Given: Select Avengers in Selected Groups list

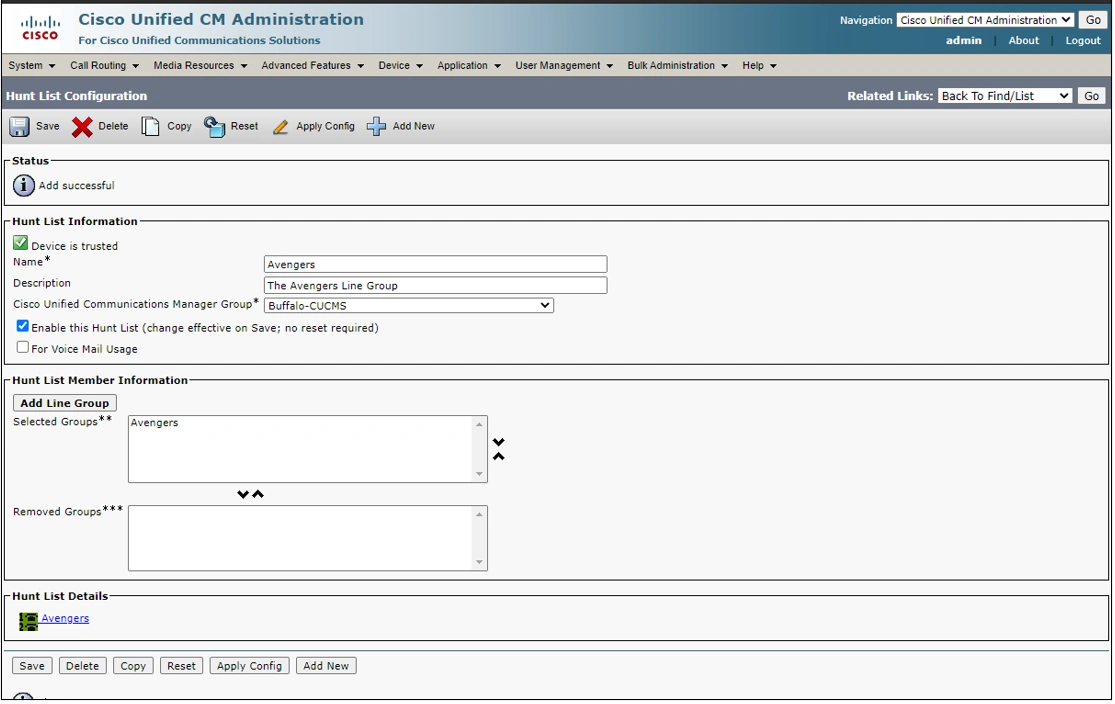Looking at the screenshot, I should coord(154,423).
